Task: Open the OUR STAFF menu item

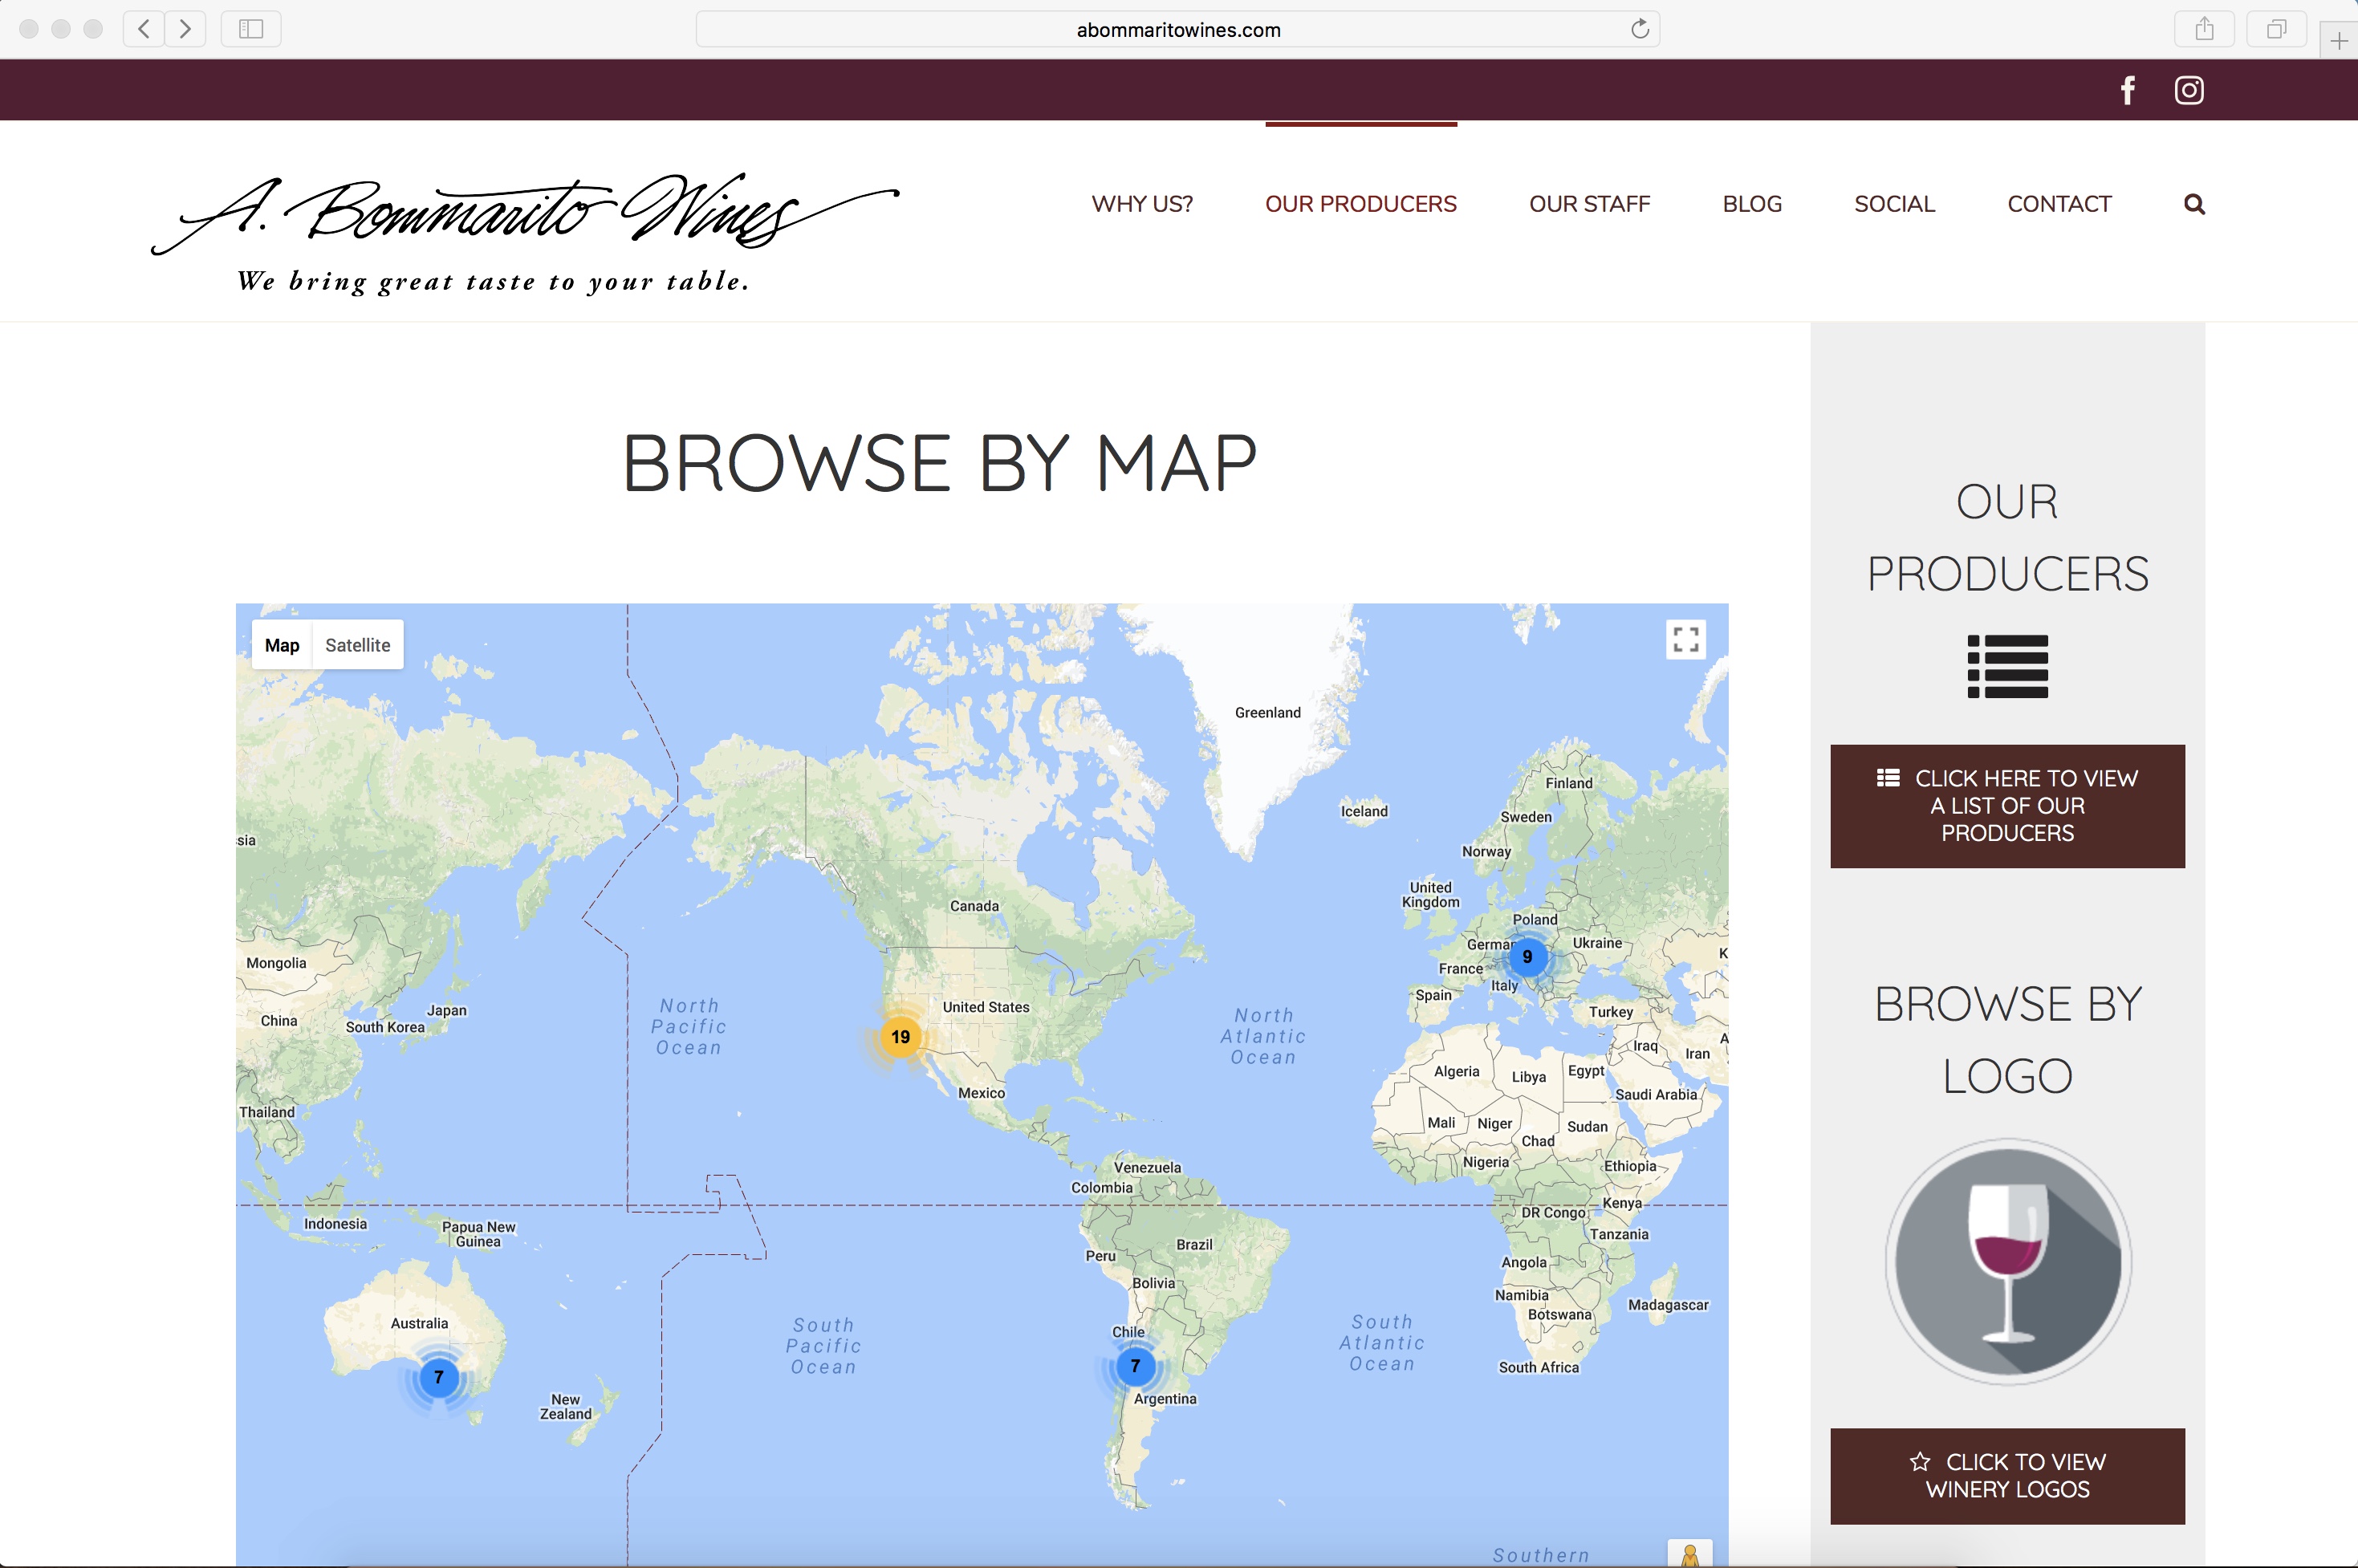Action: [1589, 204]
